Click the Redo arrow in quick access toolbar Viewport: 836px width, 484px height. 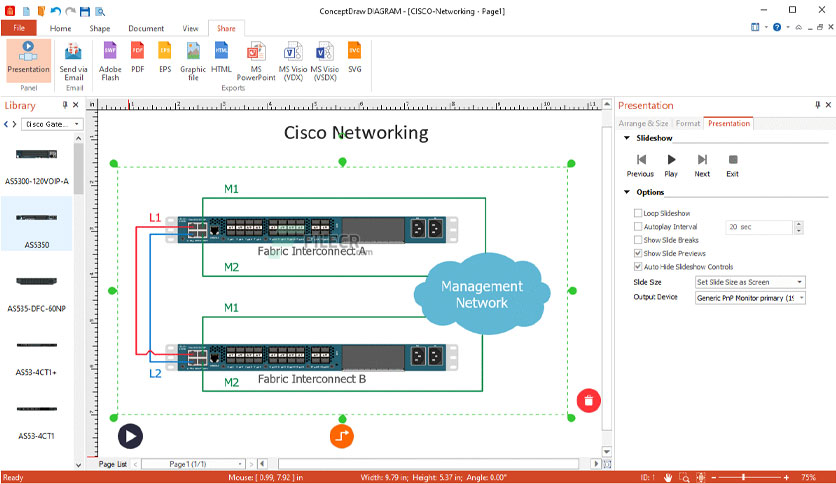(70, 11)
